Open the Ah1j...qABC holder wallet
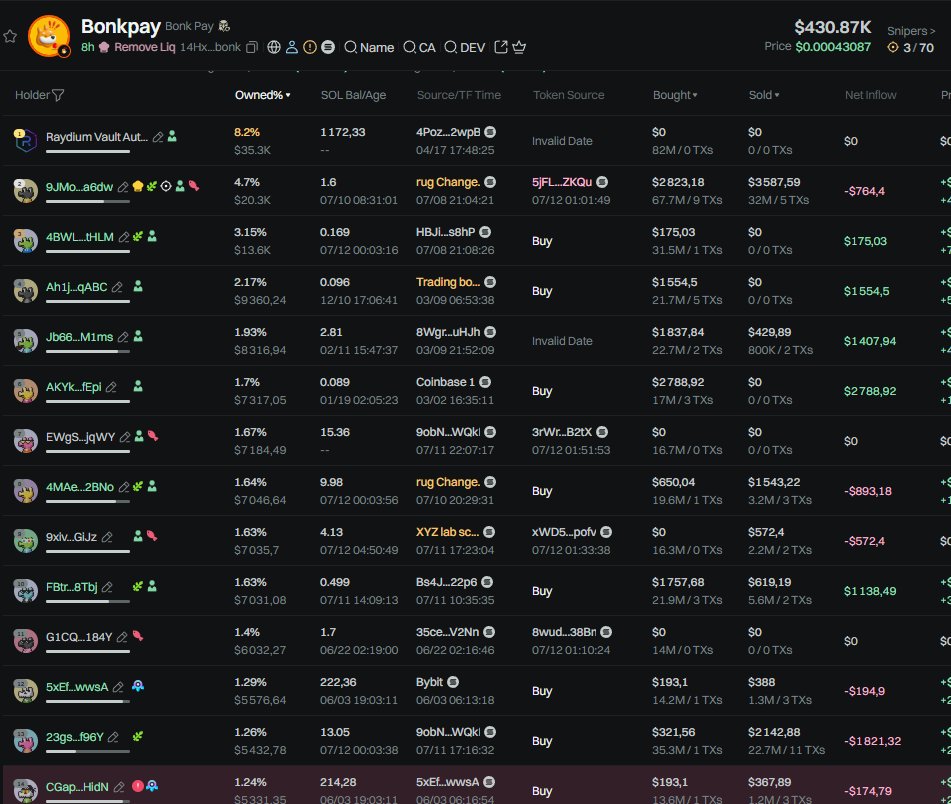Image resolution: width=951 pixels, height=804 pixels. [76, 287]
